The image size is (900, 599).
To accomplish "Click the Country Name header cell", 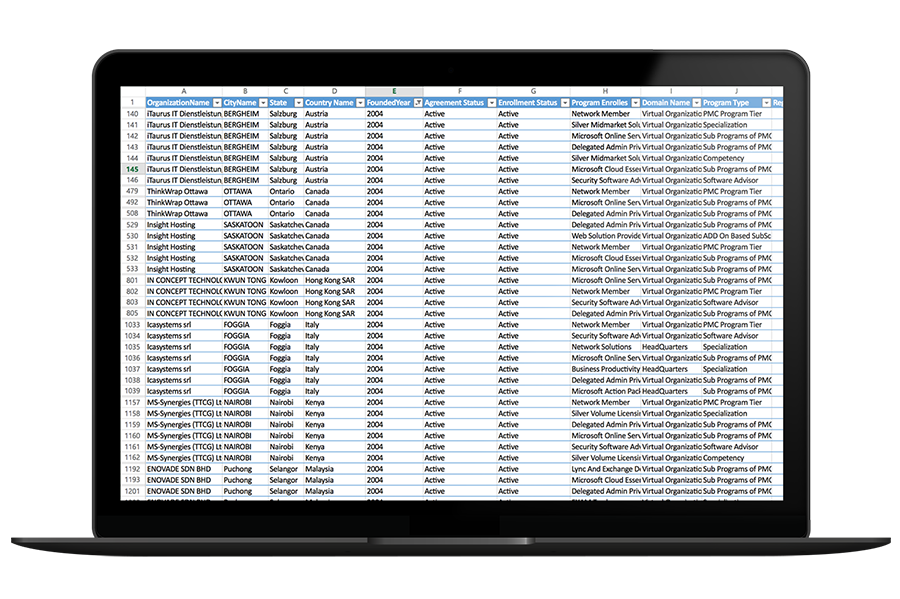I will [x=335, y=103].
